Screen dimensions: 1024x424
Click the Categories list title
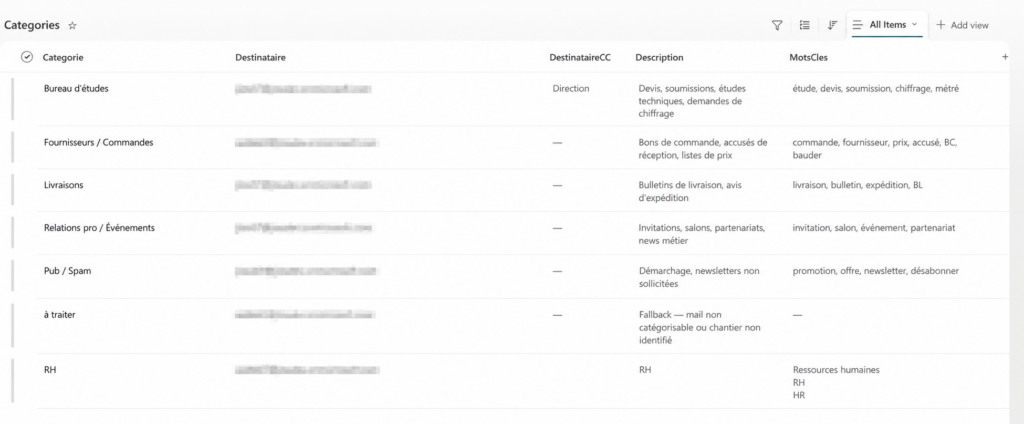(x=31, y=25)
